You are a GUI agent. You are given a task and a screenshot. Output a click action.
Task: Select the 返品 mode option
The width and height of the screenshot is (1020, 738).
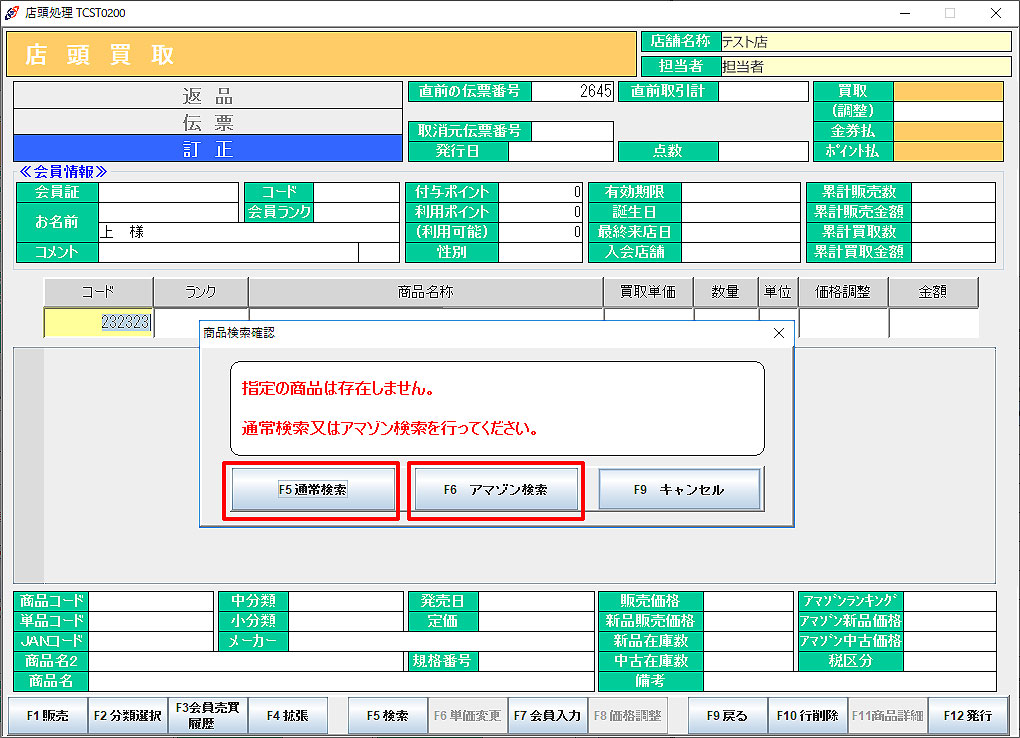coord(208,96)
